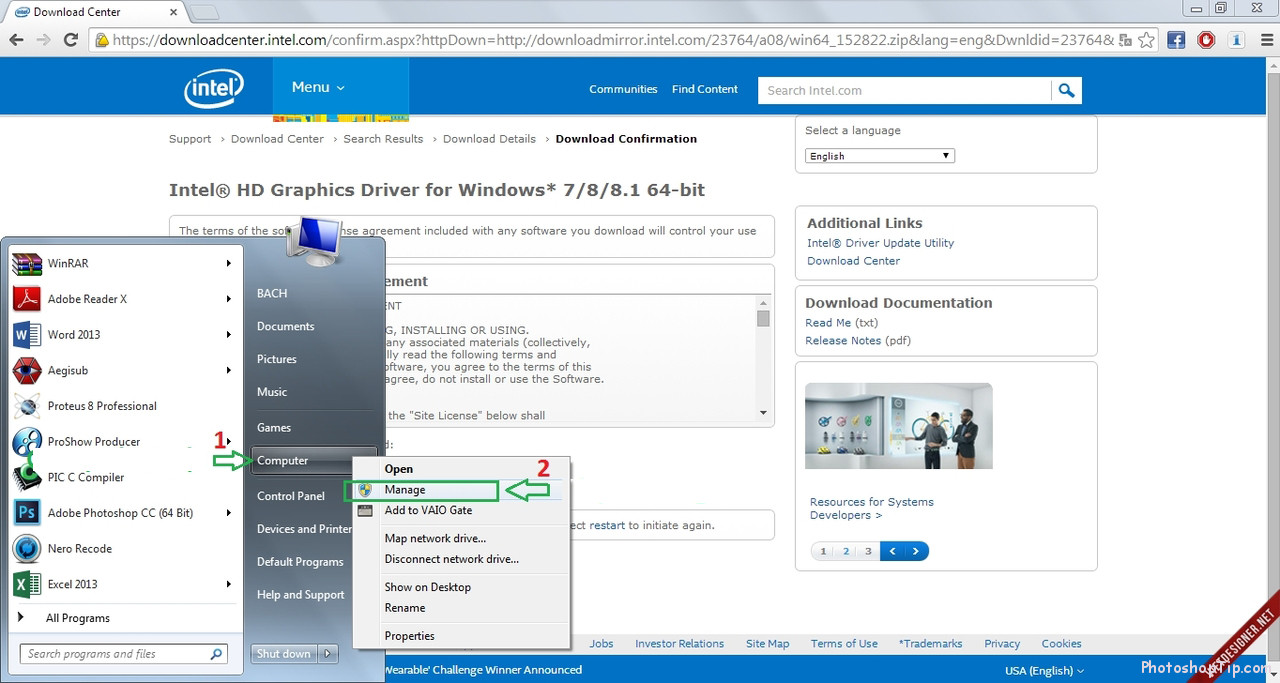Expand Adobe Reader X submenu arrow
The height and width of the screenshot is (683, 1280).
(228, 299)
